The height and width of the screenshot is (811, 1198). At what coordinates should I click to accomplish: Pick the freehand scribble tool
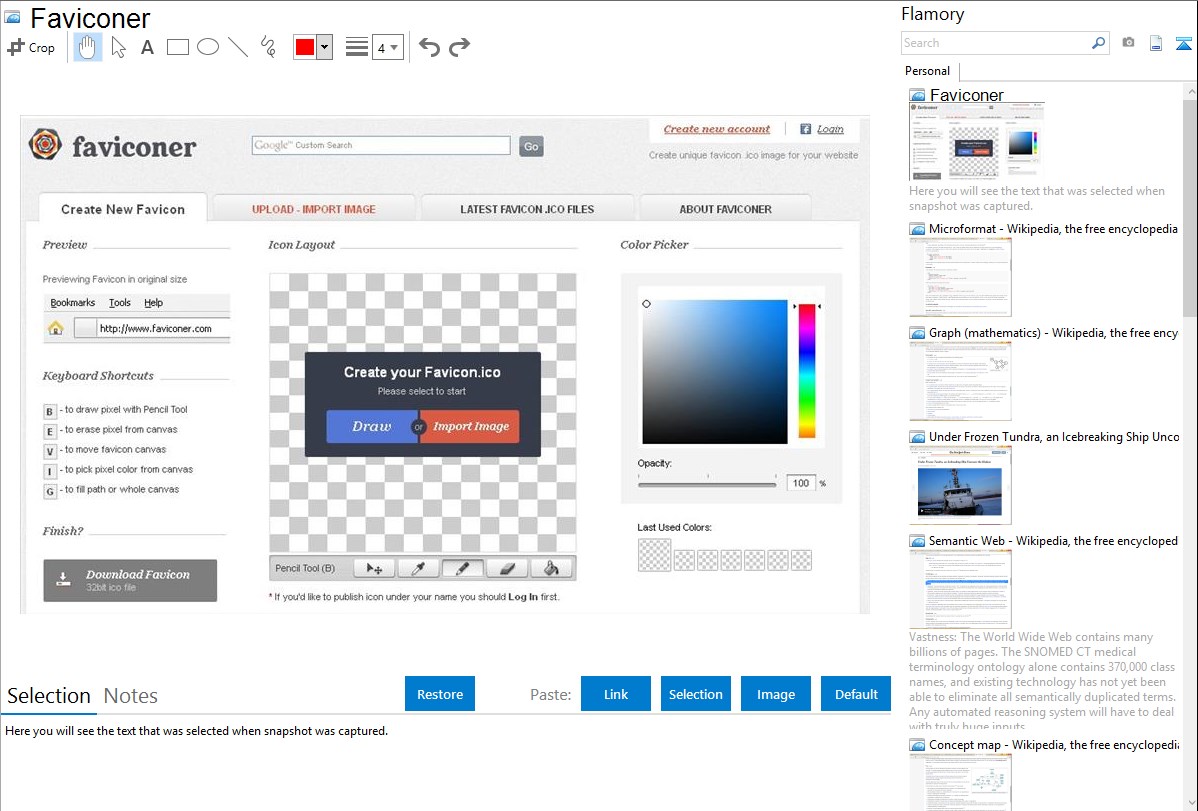267,47
